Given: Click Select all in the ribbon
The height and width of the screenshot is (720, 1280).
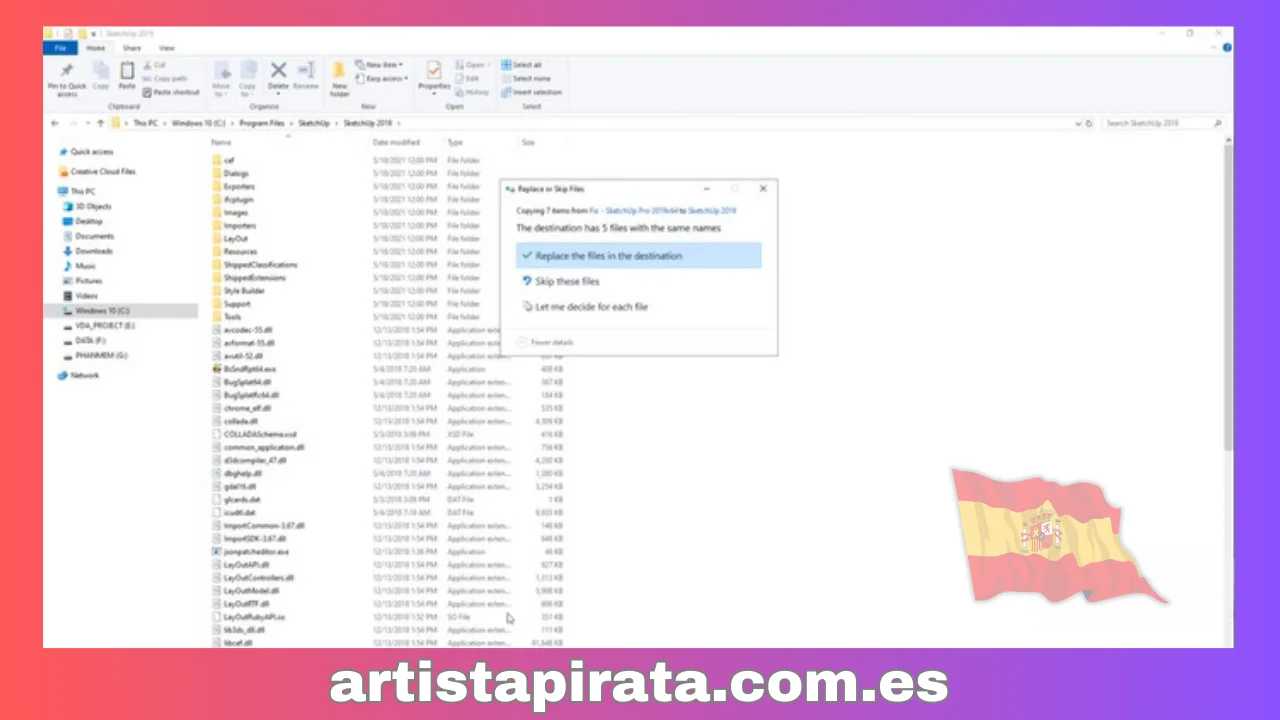Looking at the screenshot, I should tap(522, 65).
